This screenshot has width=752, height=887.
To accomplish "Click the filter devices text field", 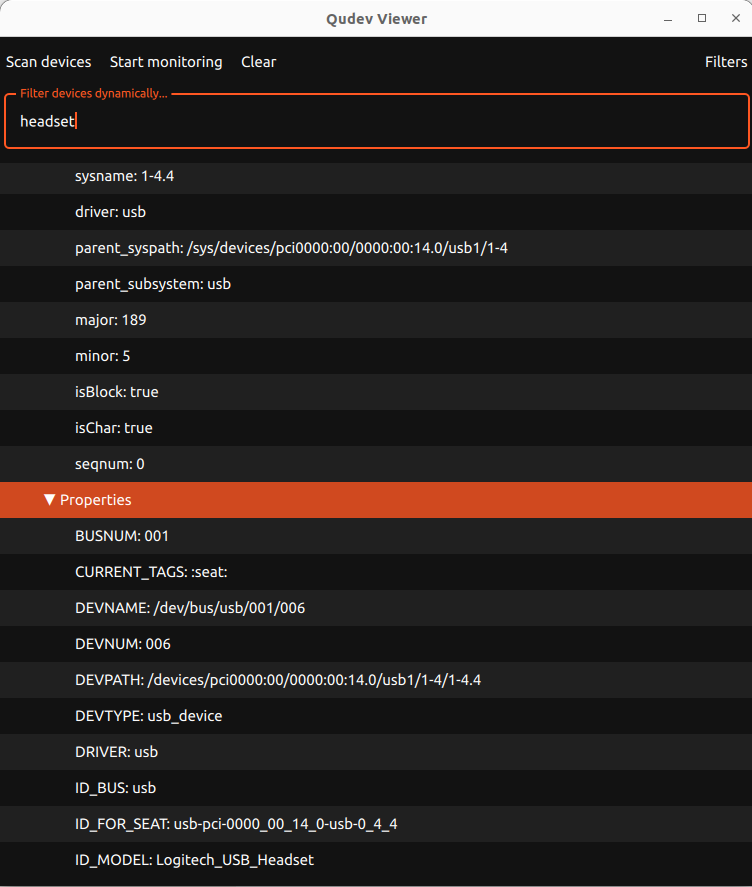I will tap(376, 122).
